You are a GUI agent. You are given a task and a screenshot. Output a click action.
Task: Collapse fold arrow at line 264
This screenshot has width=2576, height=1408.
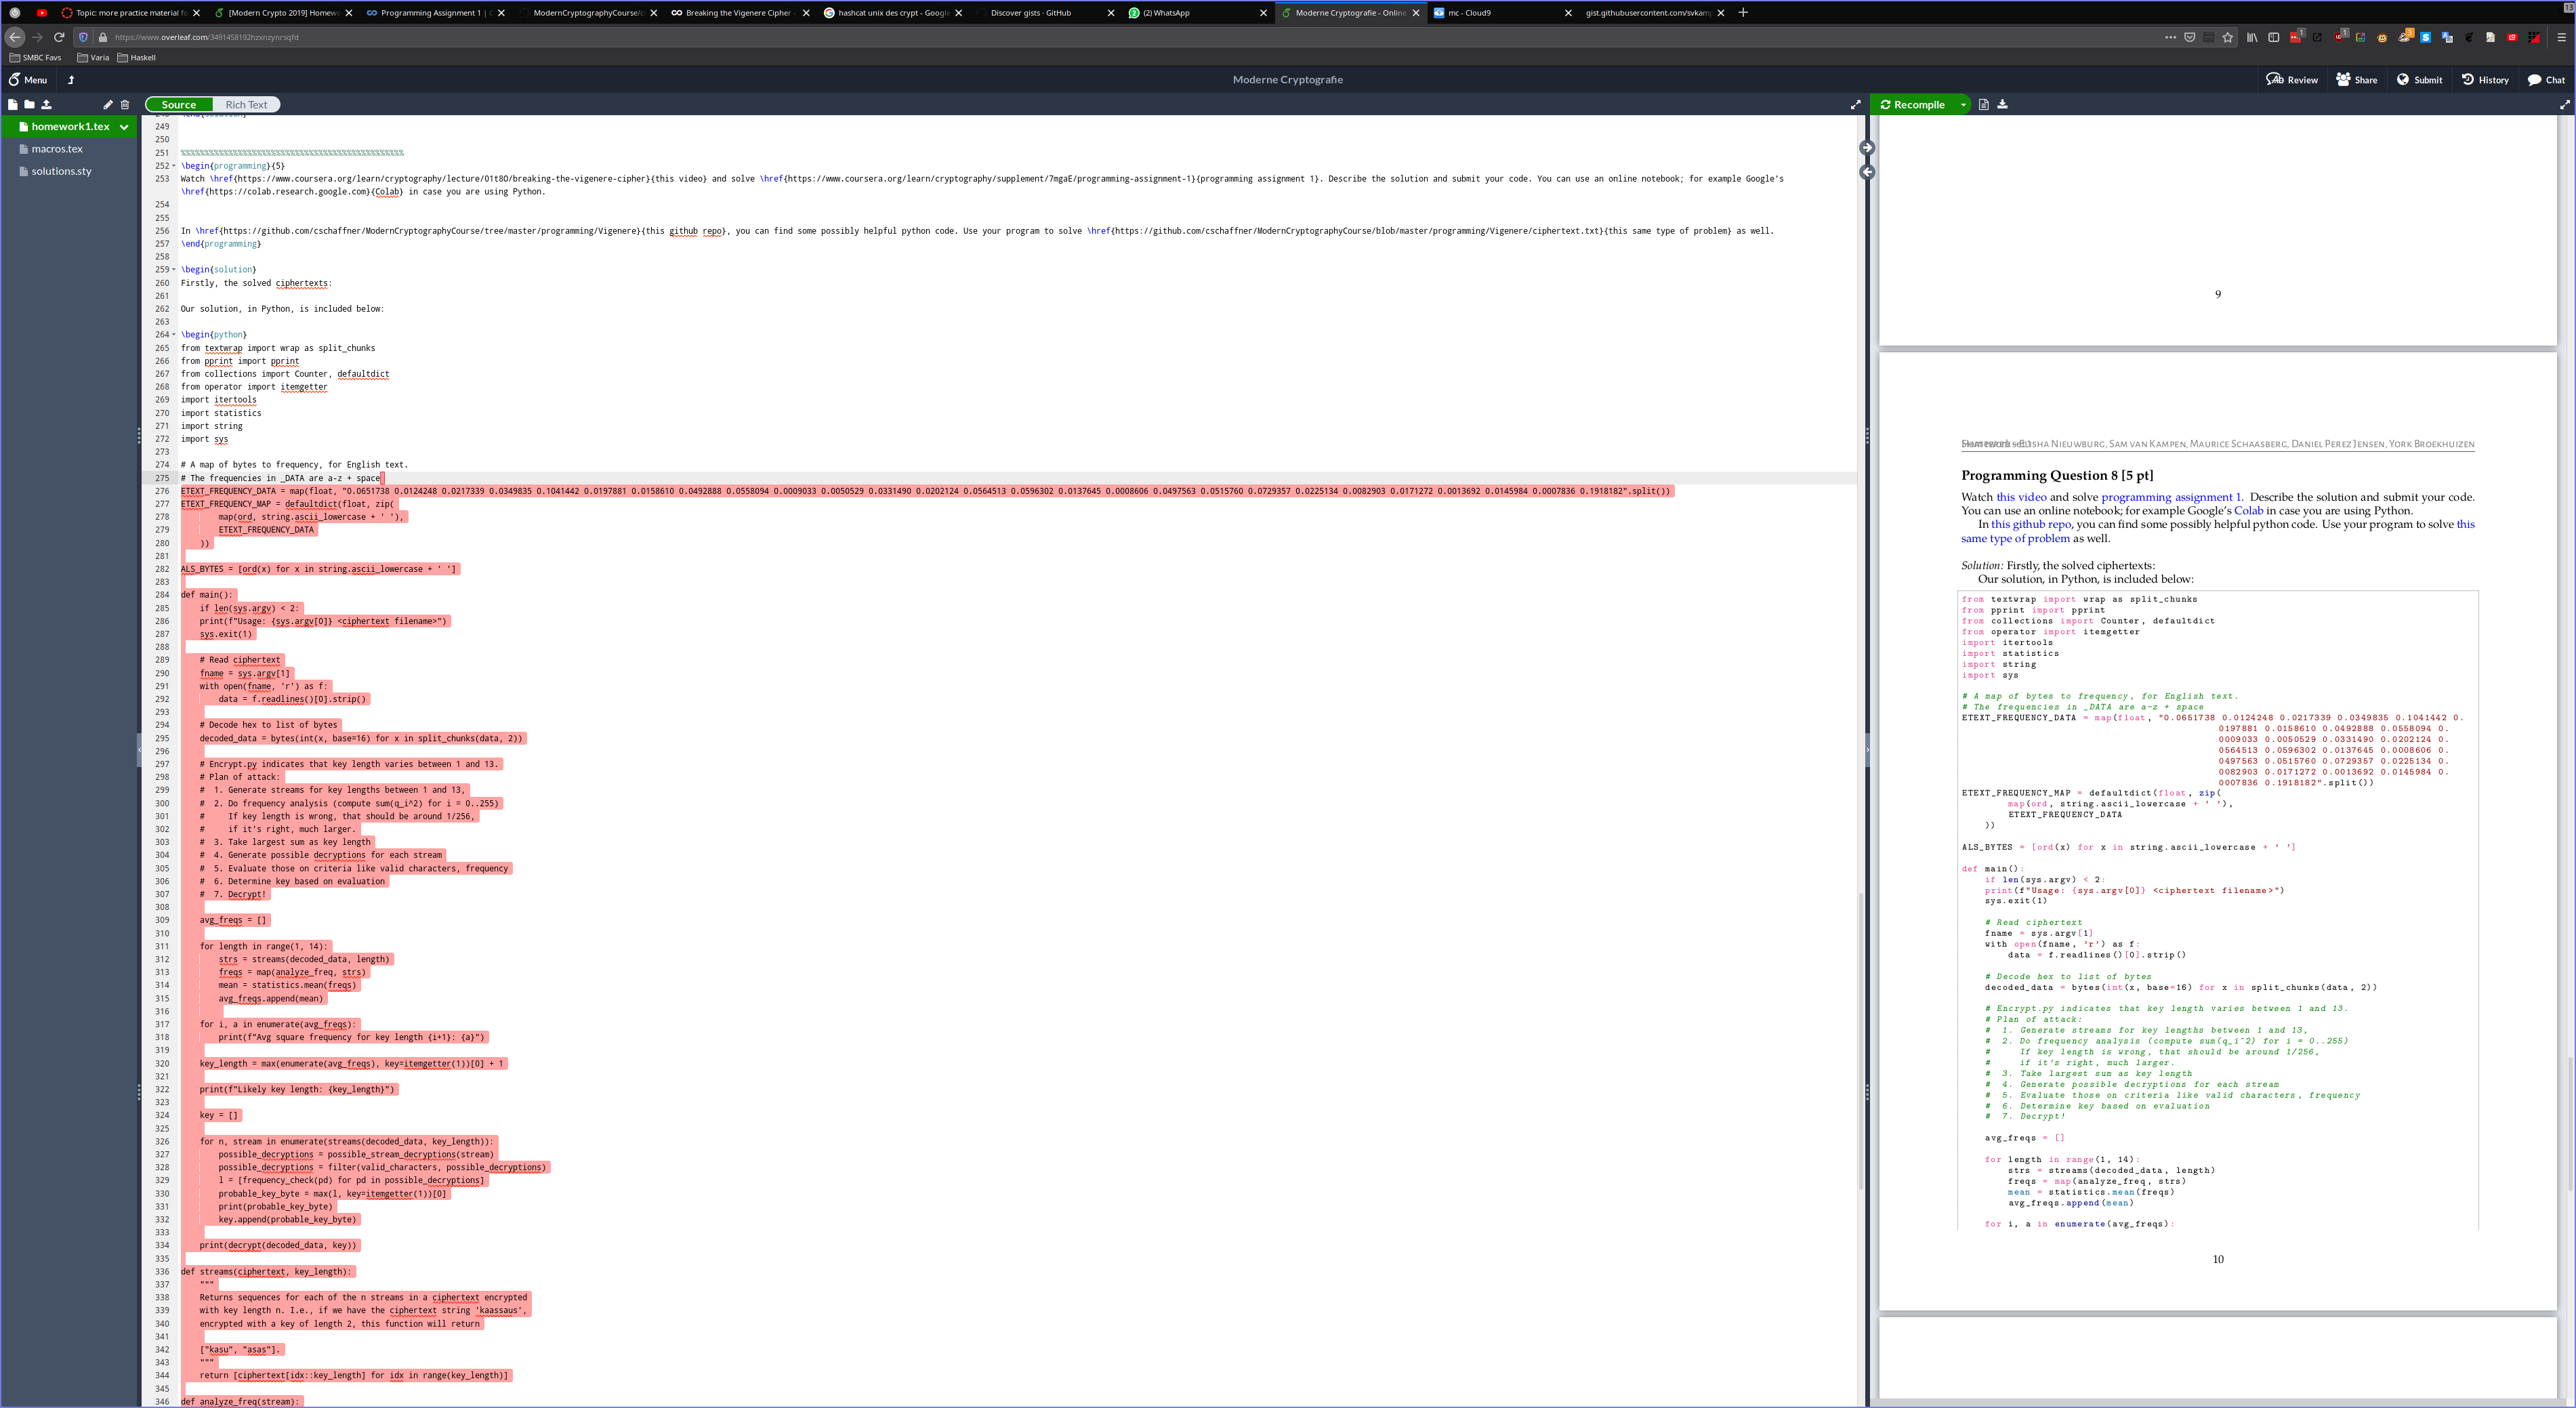pos(174,335)
